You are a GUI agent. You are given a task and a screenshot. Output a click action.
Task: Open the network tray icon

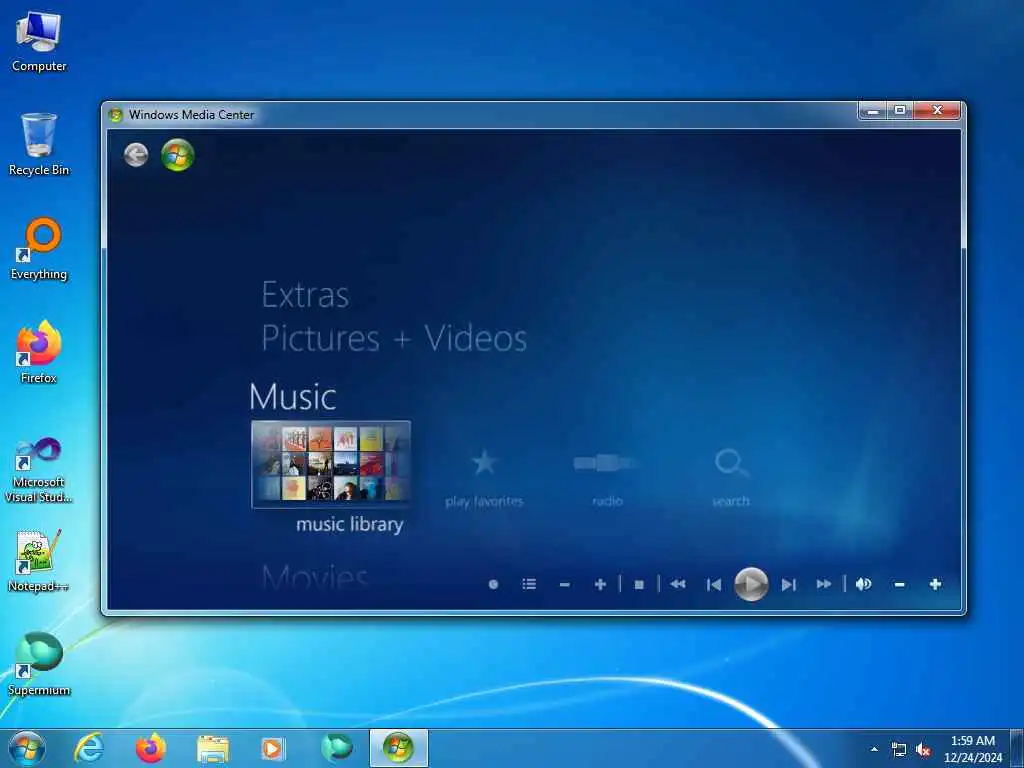[x=899, y=750]
